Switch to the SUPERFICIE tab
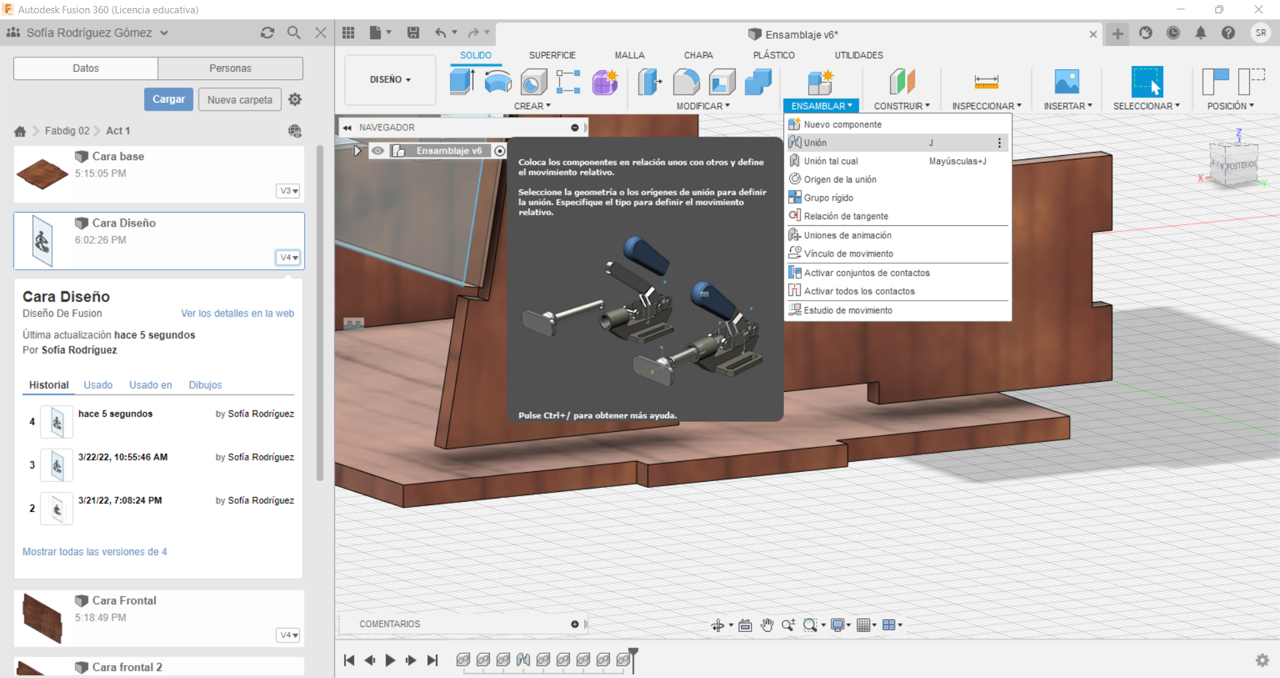The height and width of the screenshot is (678, 1280). 552,55
